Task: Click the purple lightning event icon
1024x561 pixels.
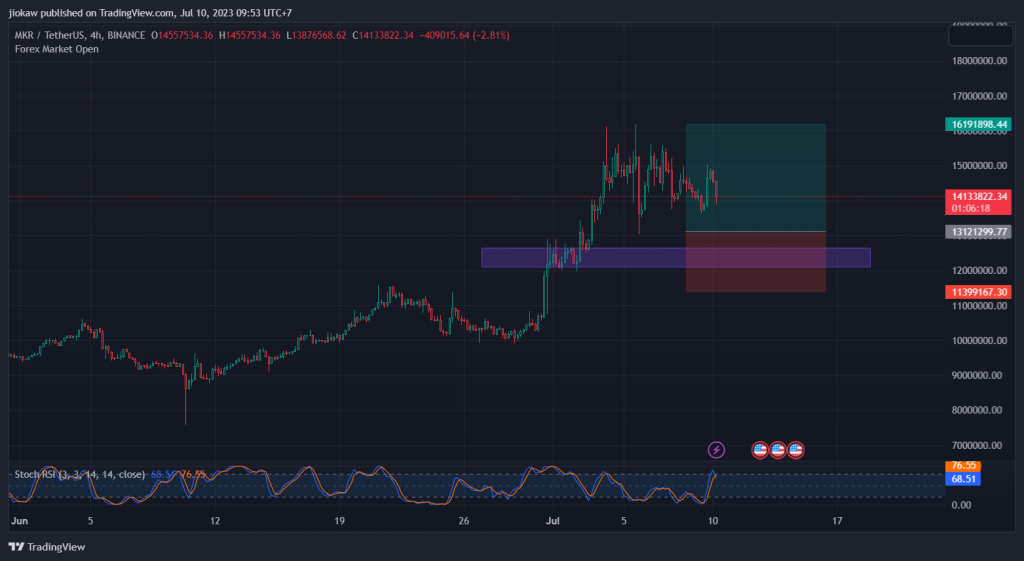Action: click(716, 450)
